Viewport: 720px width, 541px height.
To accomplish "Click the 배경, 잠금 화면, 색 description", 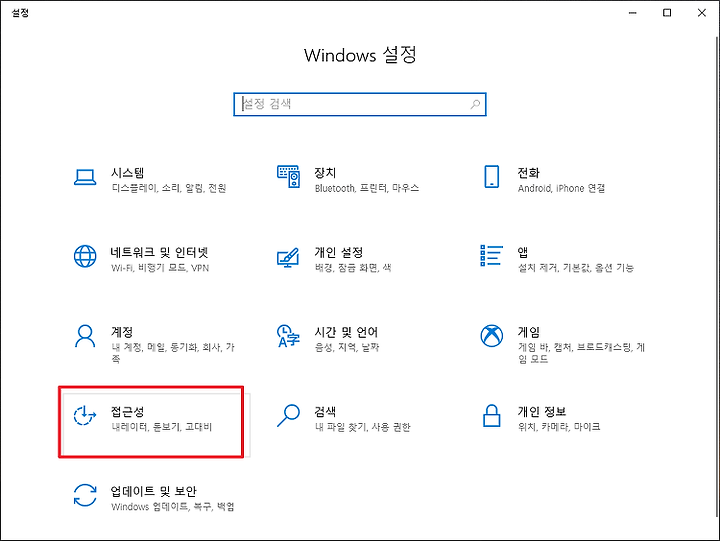I will pos(353,268).
